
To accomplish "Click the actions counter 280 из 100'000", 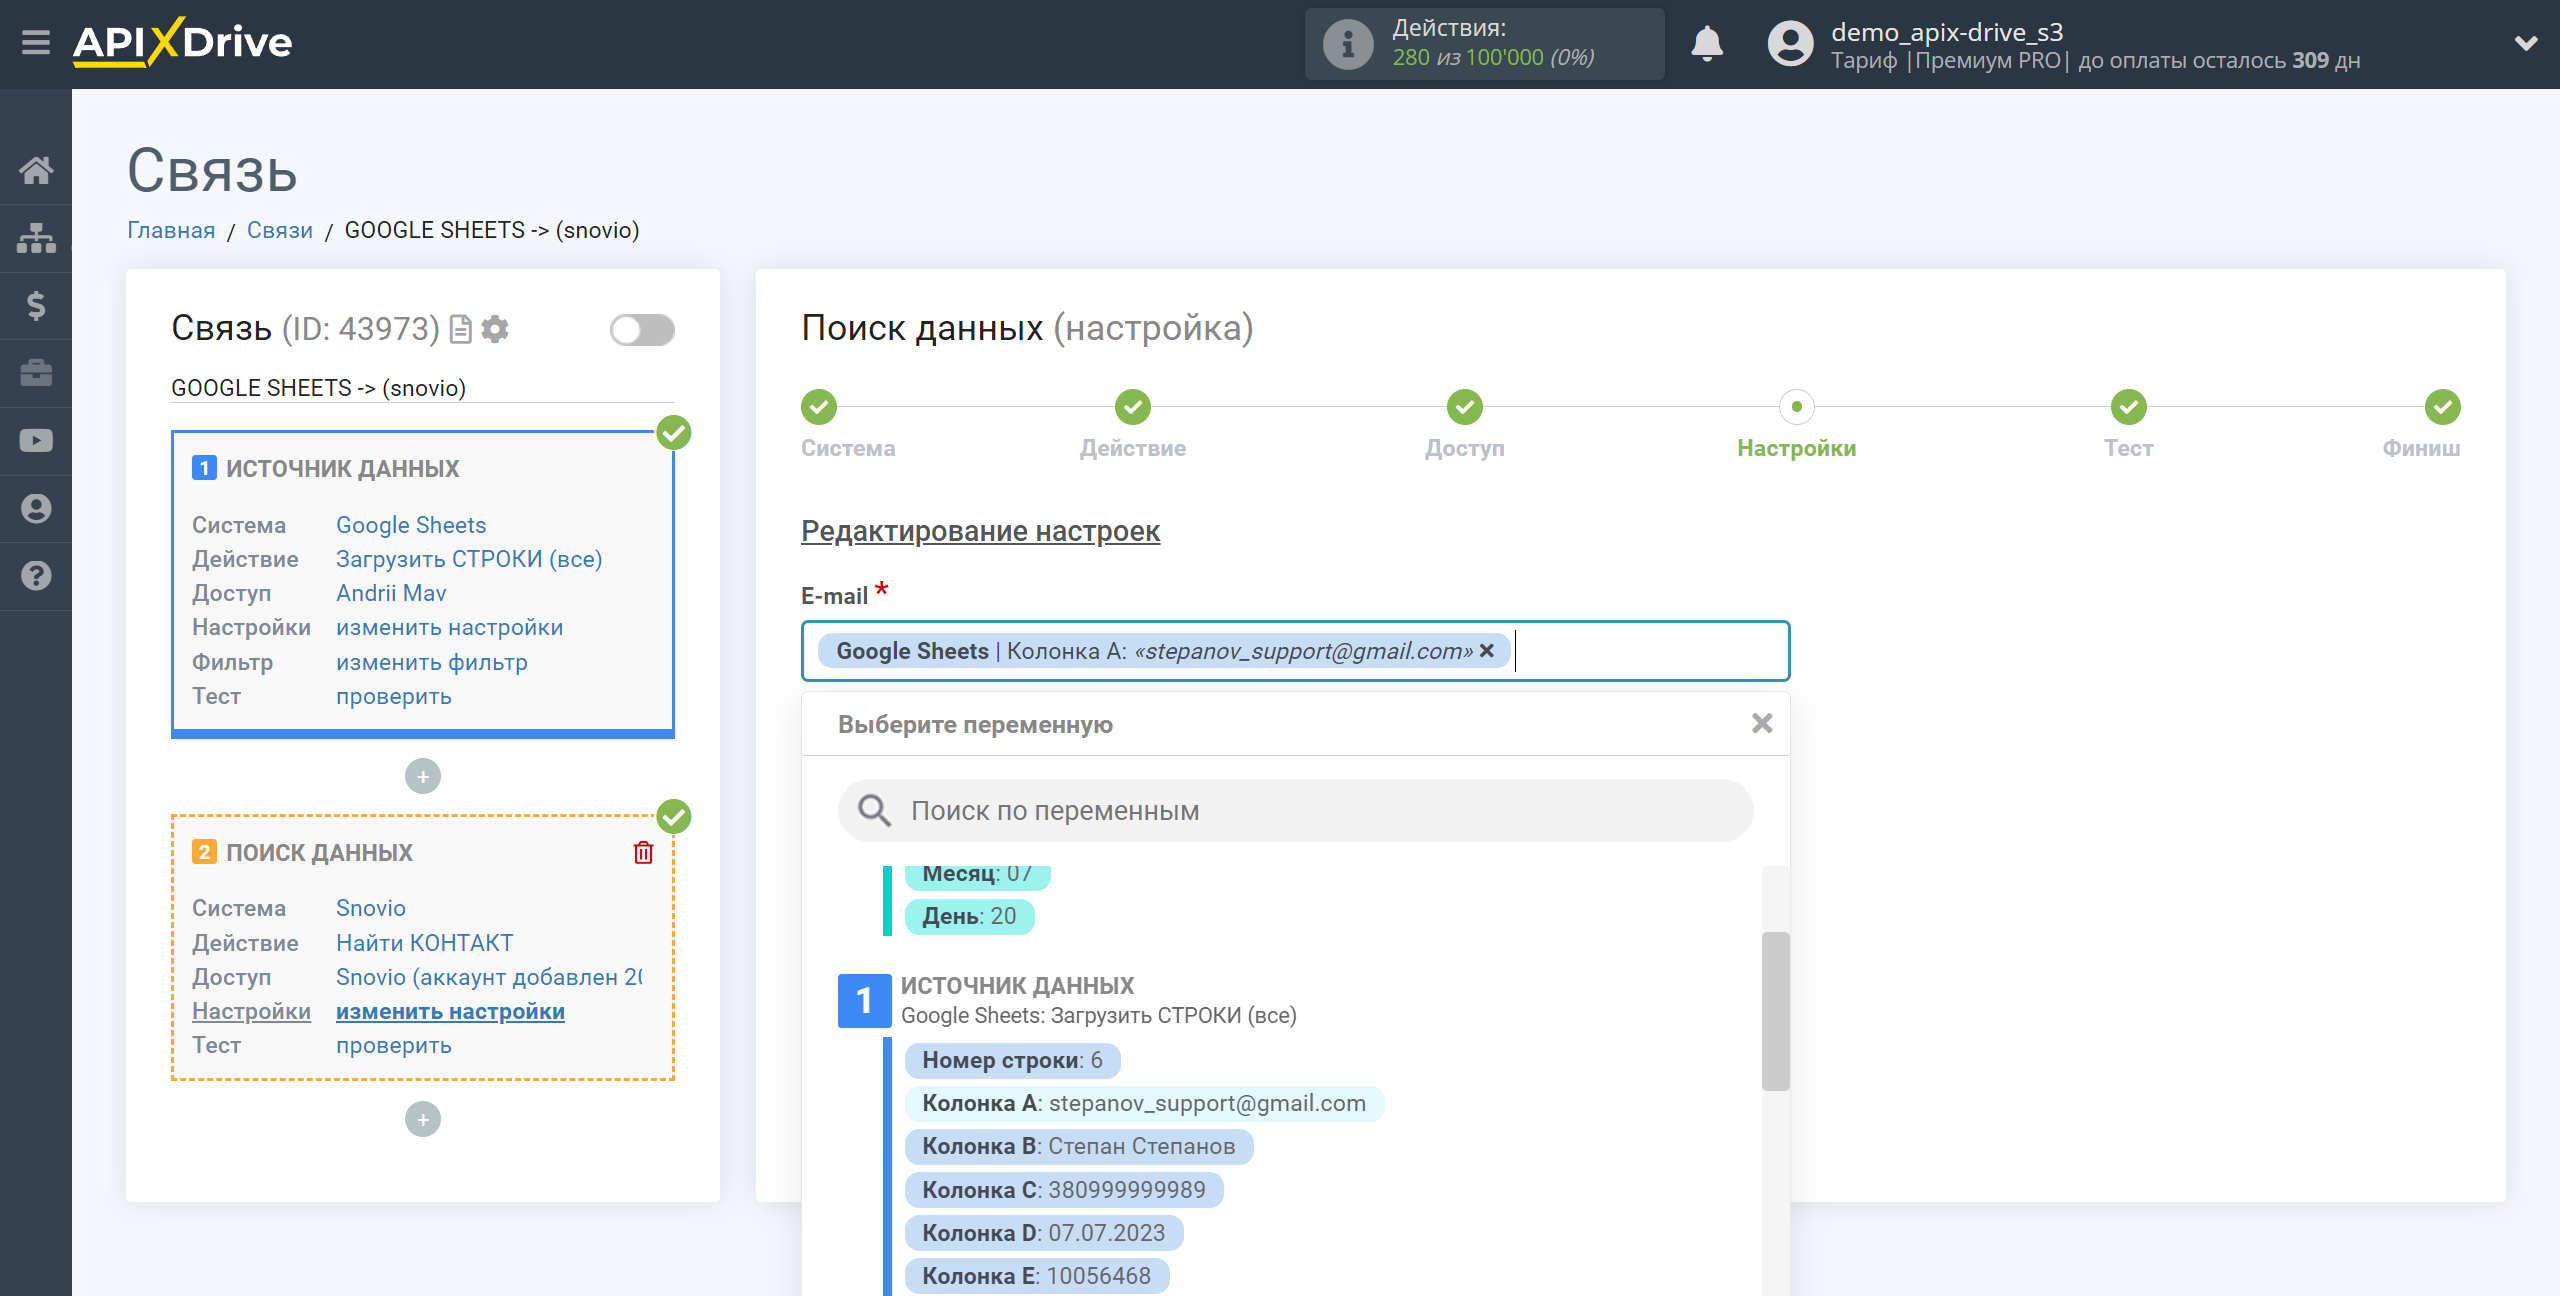I will click(1493, 58).
